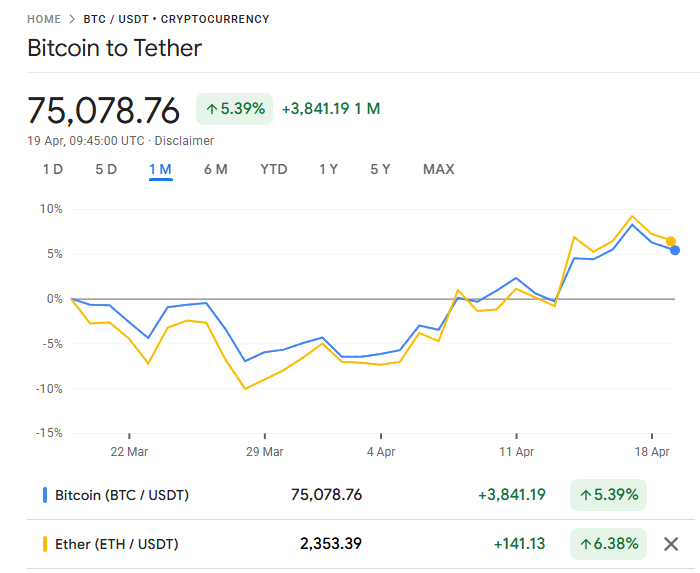700x573 pixels.
Task: Open the Disclaimer link
Action: (184, 141)
